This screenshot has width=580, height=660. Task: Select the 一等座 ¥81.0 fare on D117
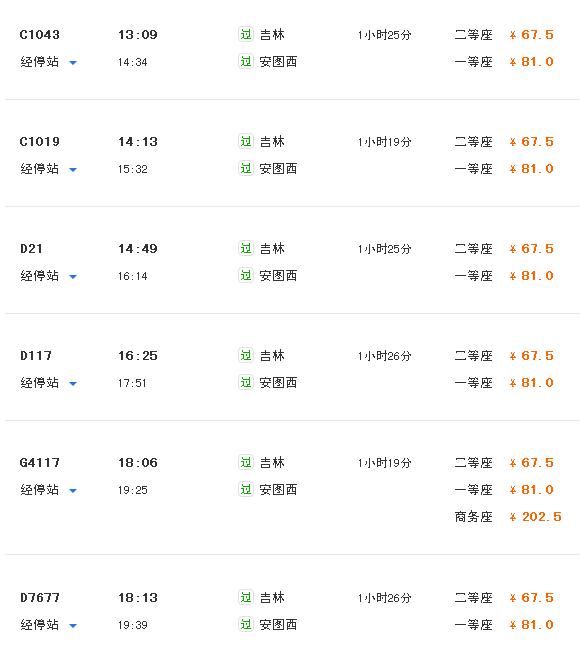coord(504,383)
